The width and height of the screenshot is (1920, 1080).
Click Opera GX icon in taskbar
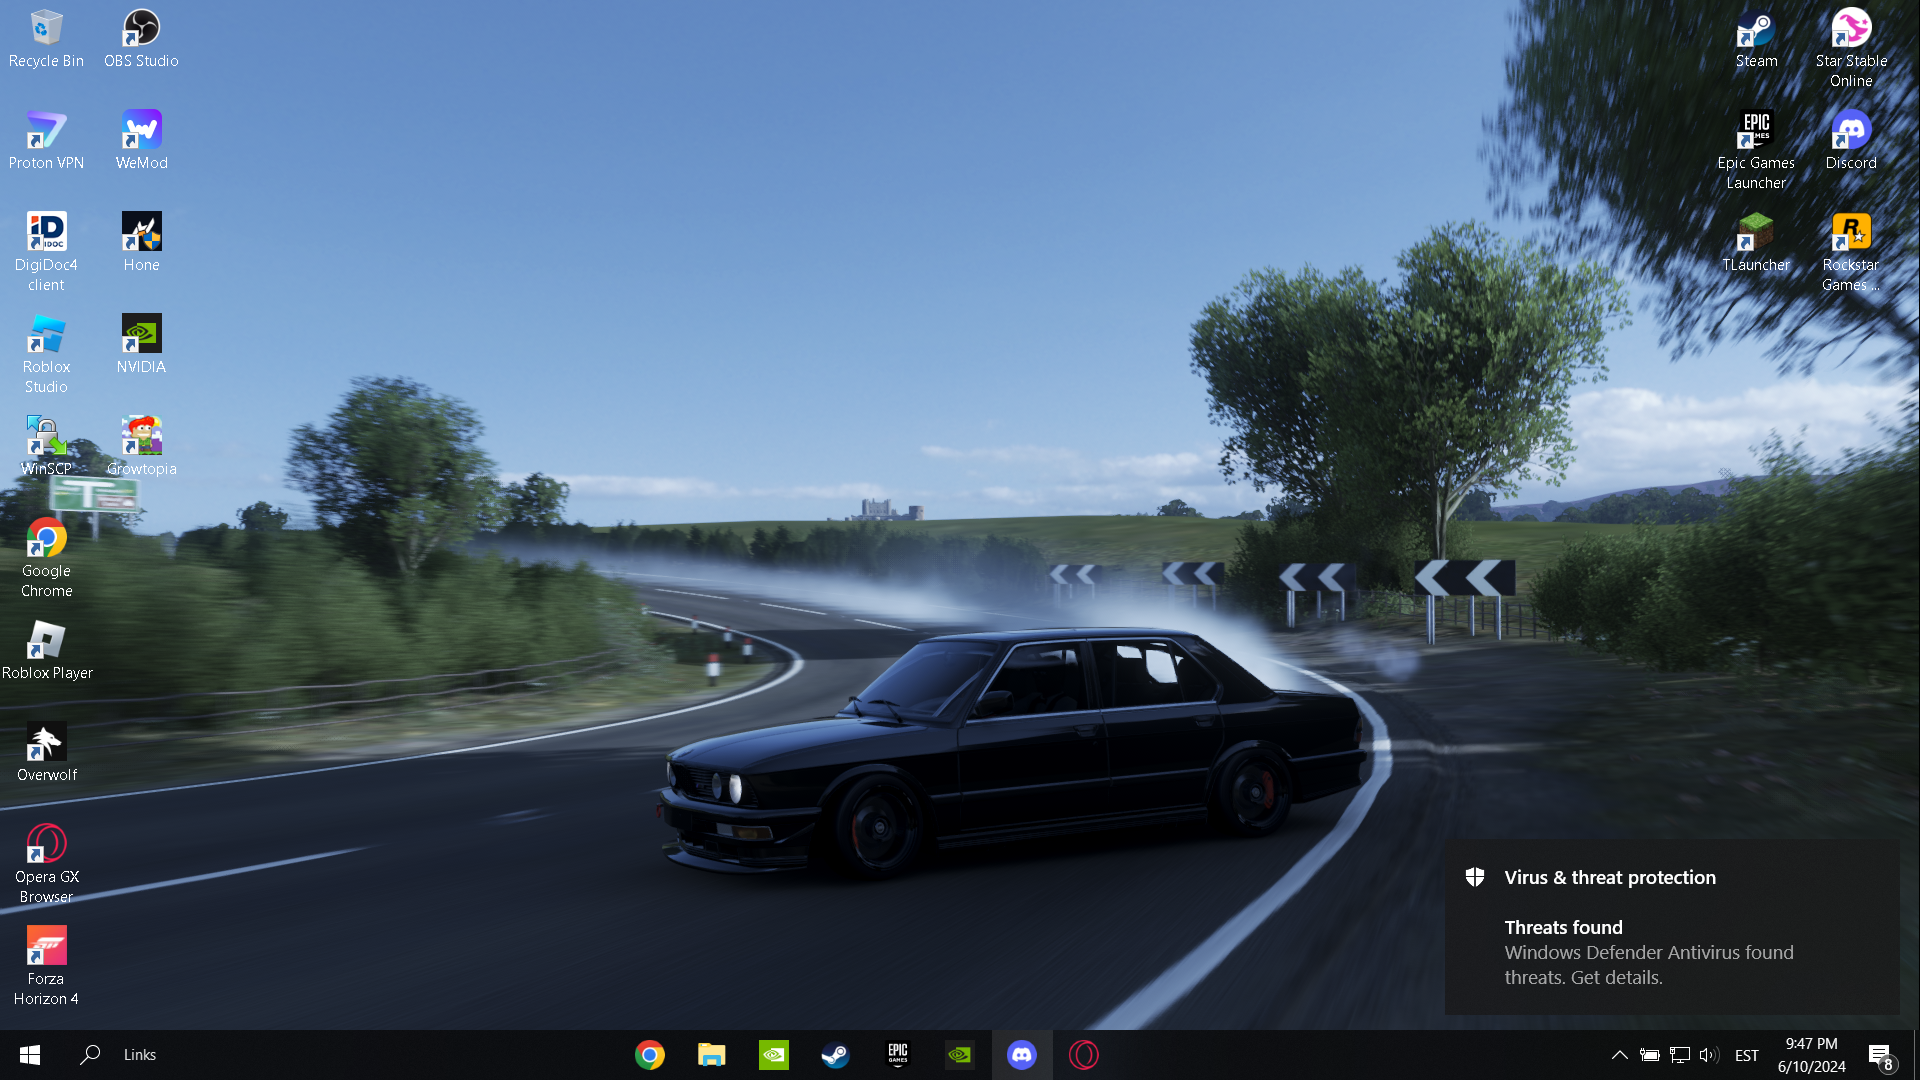point(1084,1055)
